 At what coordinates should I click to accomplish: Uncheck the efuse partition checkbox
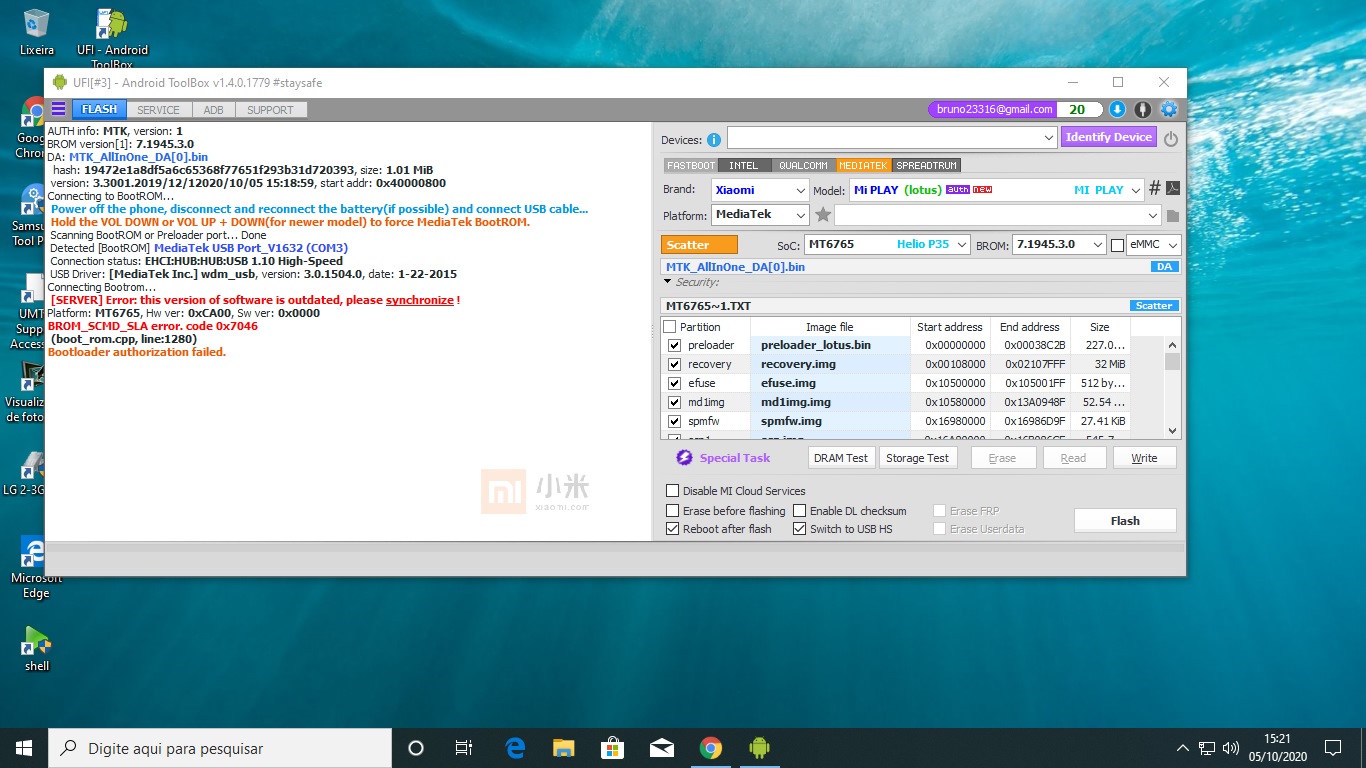point(674,383)
